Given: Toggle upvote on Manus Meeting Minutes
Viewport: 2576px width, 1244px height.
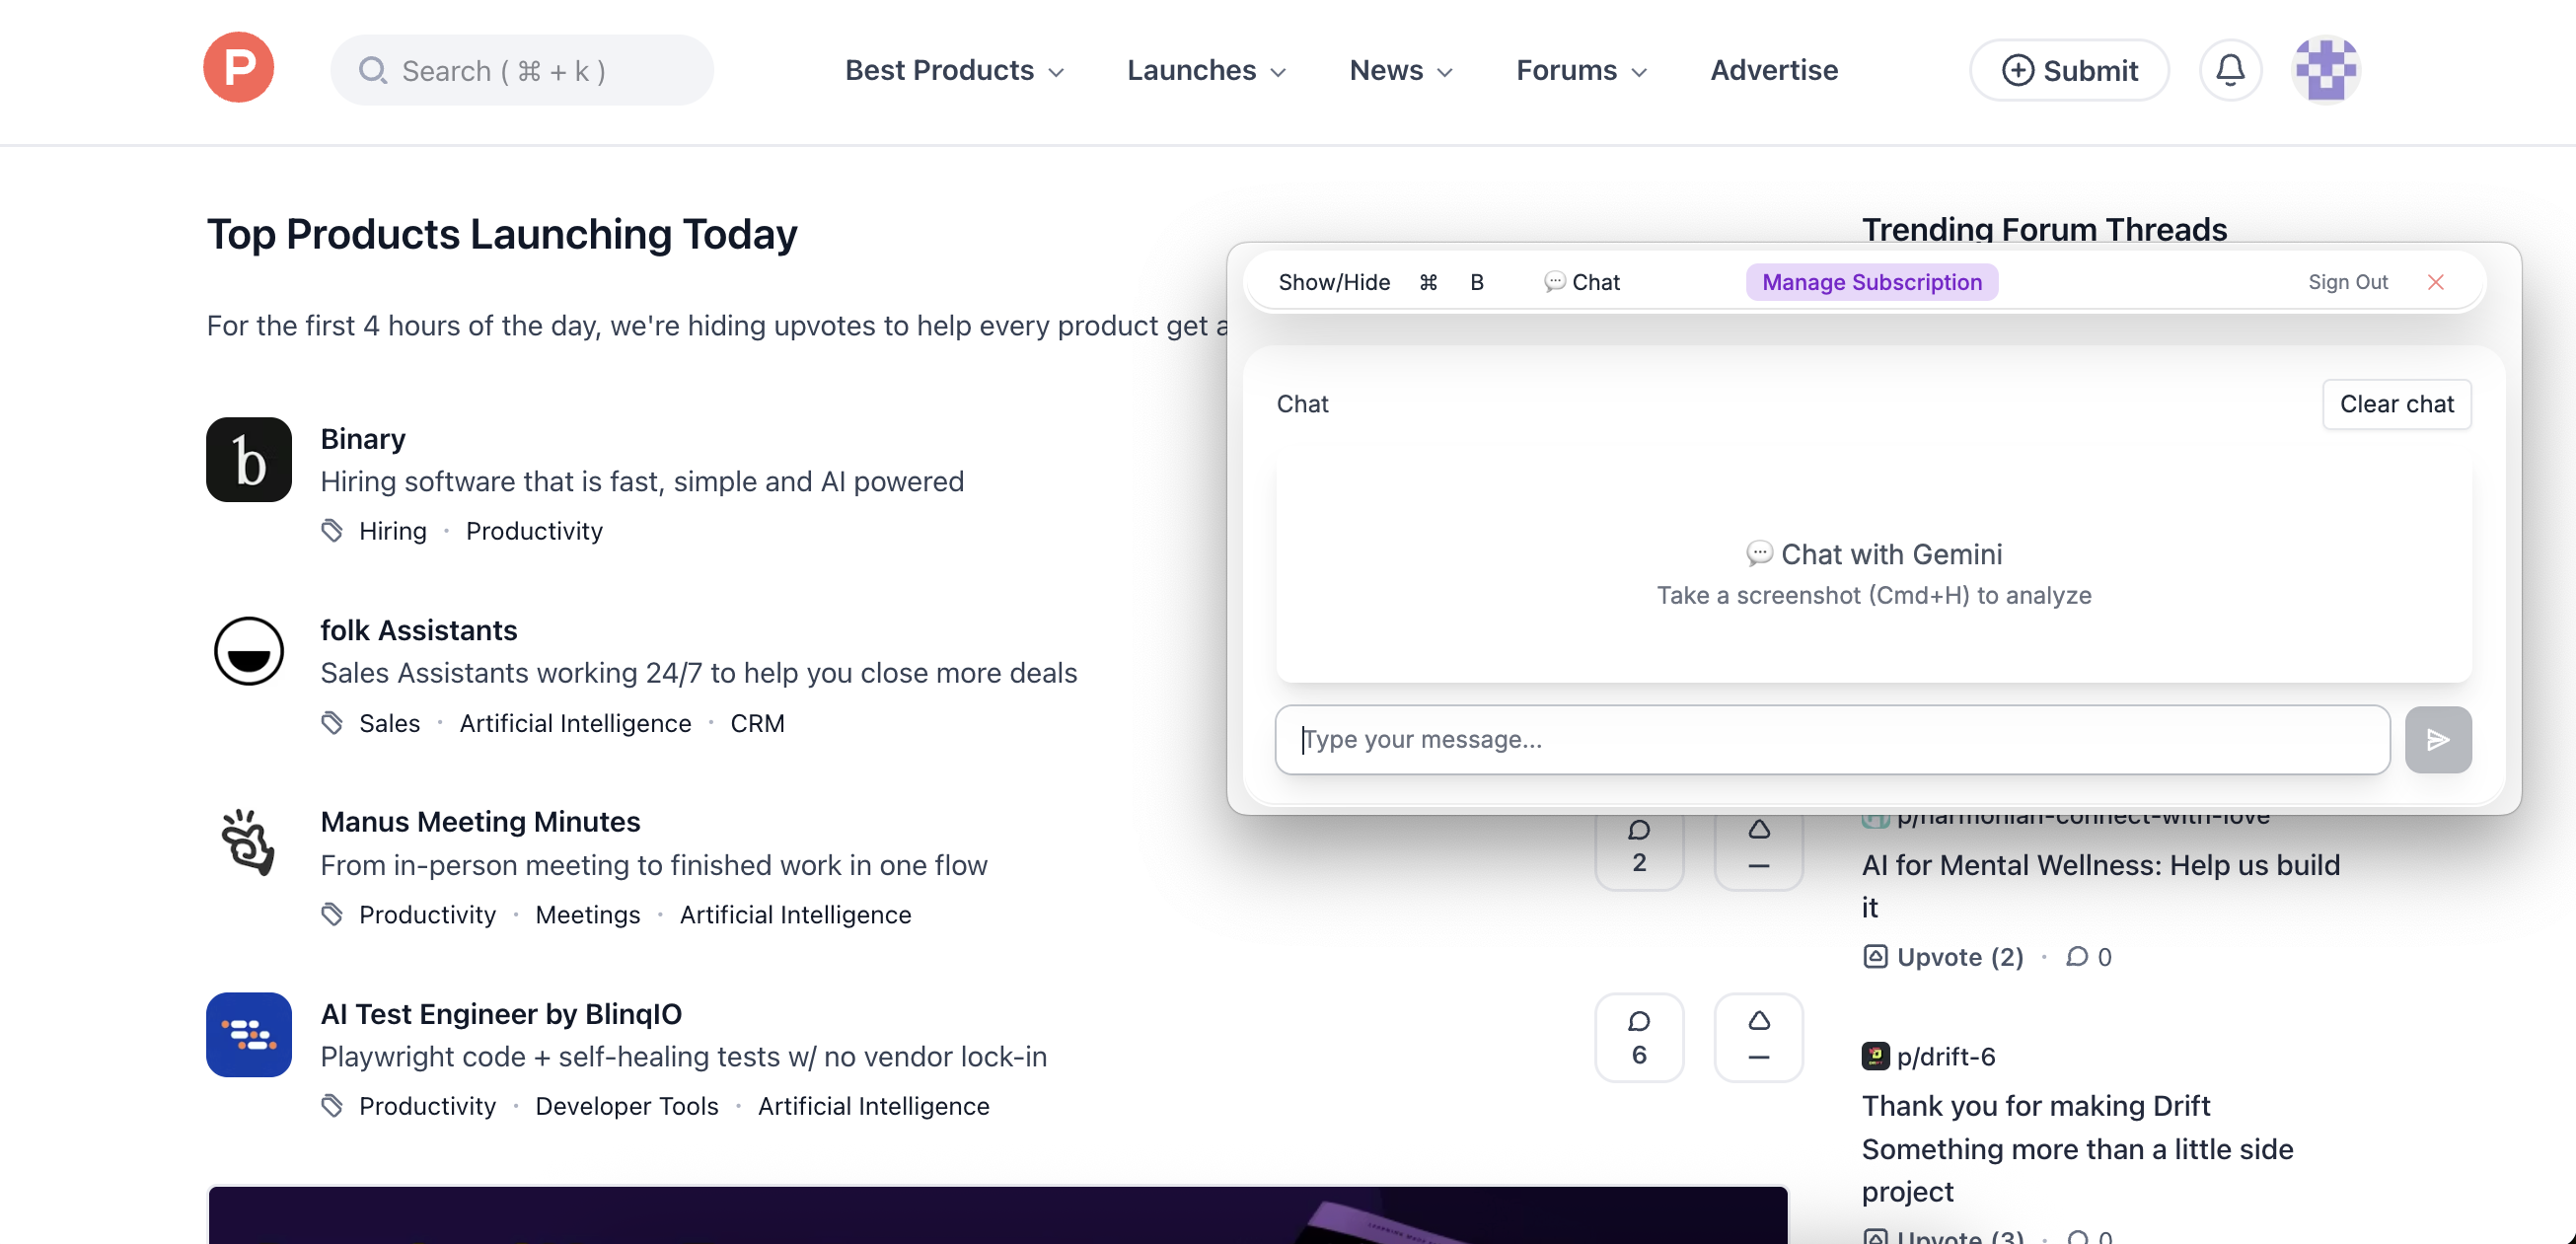Looking at the screenshot, I should [x=1759, y=851].
